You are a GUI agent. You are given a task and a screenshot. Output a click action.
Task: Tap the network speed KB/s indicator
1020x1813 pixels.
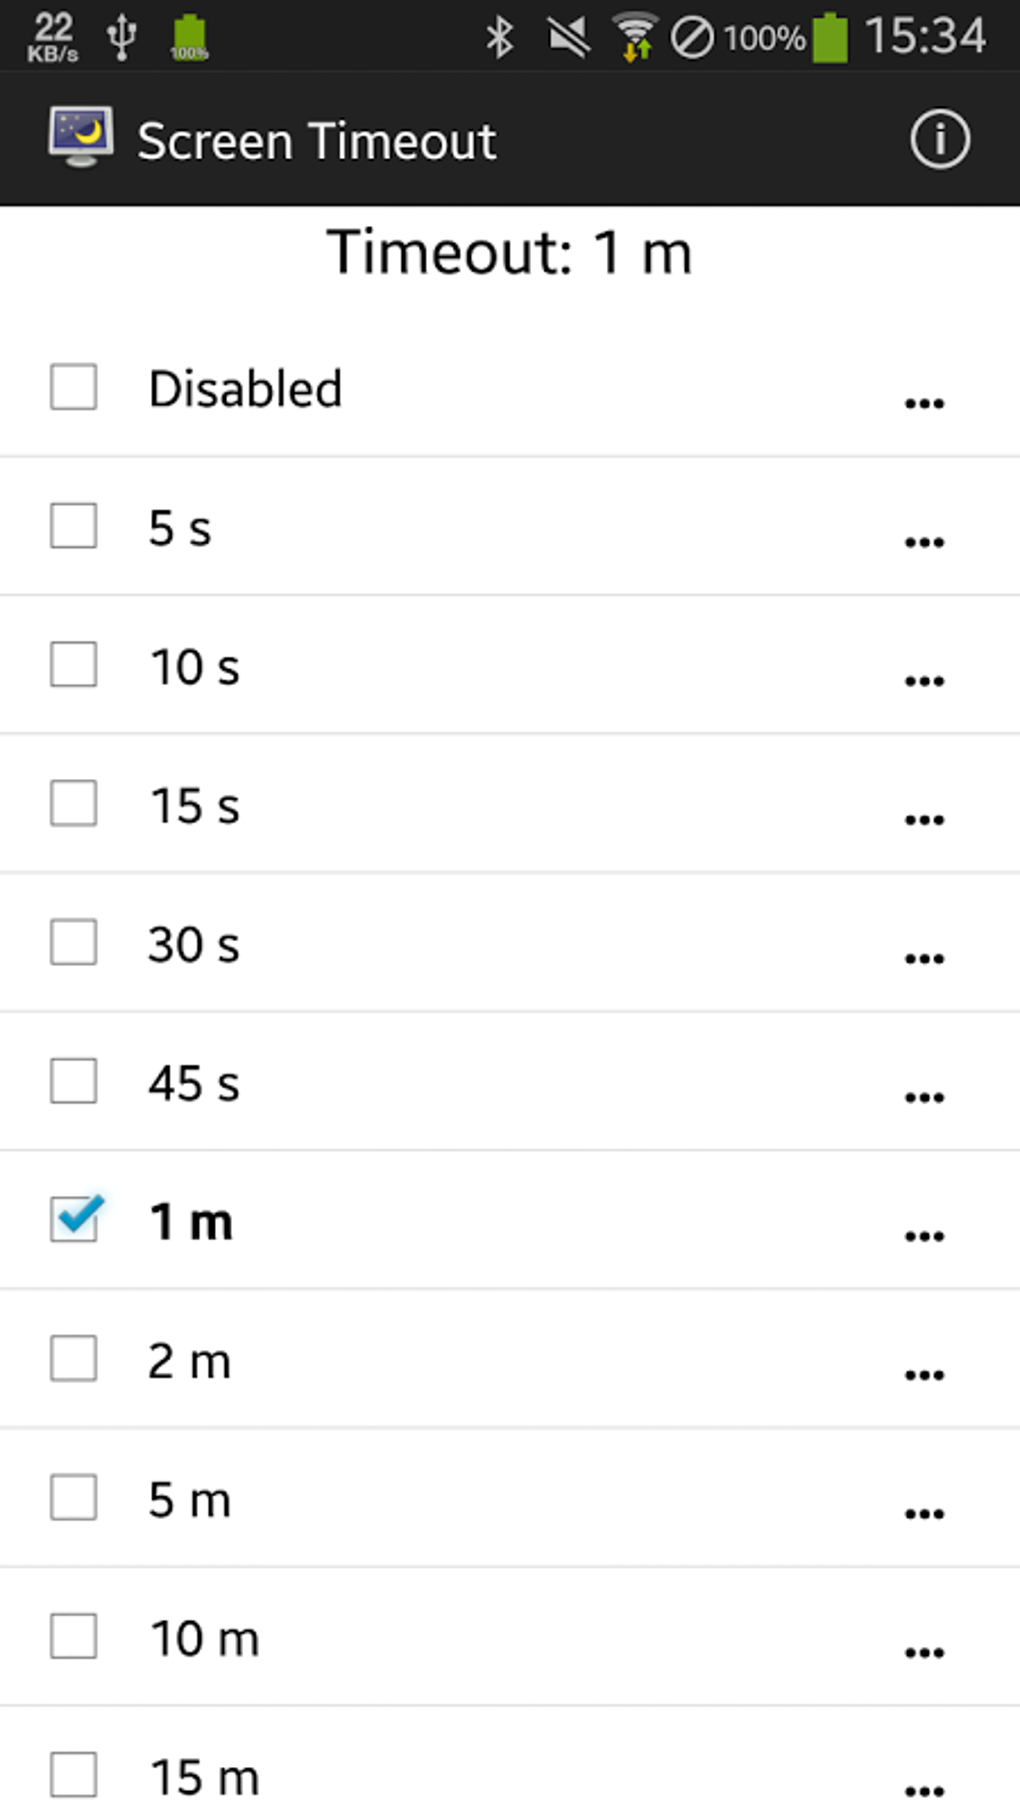tap(52, 38)
